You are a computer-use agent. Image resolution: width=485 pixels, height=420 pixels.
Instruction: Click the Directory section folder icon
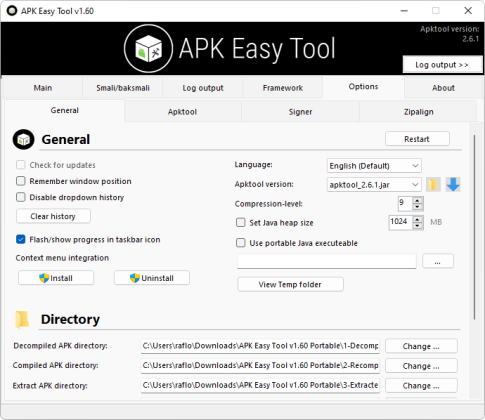point(22,319)
